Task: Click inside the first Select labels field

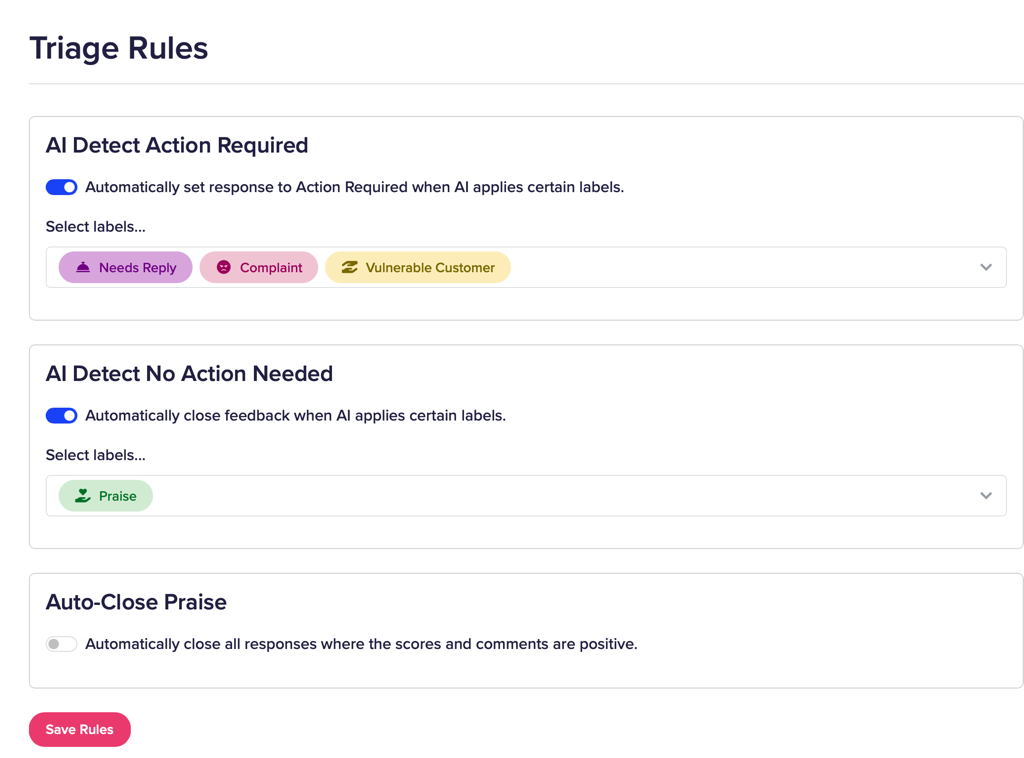Action: pos(700,267)
